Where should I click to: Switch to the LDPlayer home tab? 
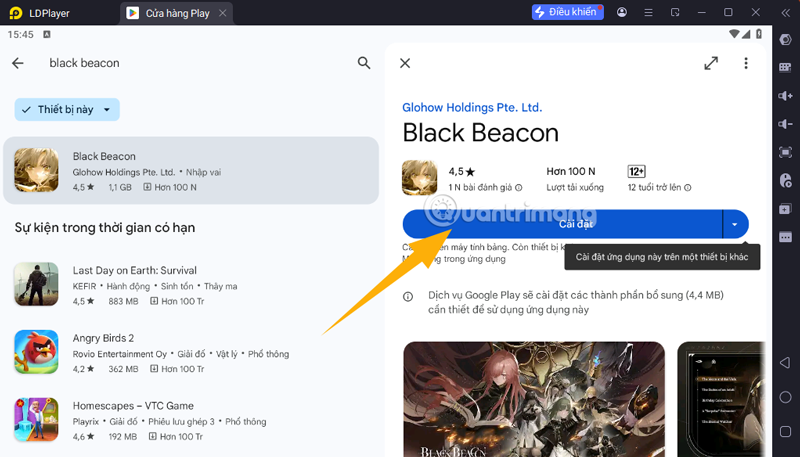click(x=40, y=13)
